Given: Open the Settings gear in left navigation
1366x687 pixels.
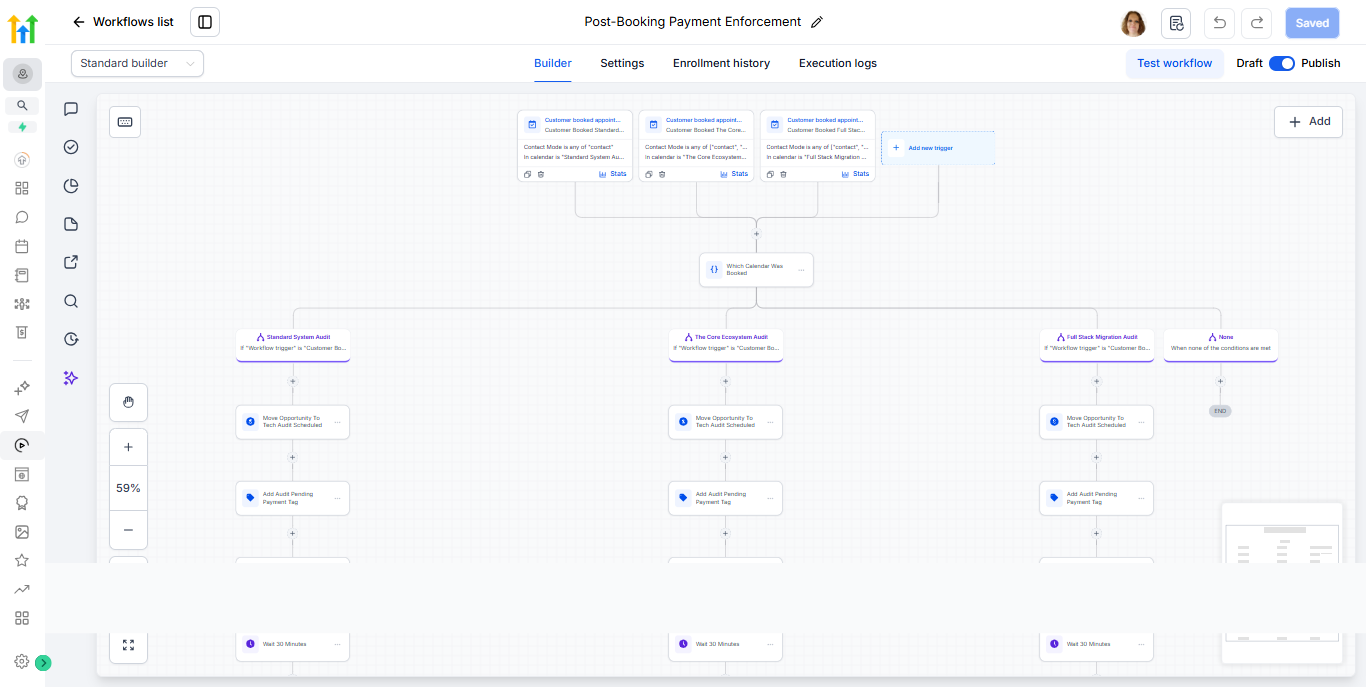Looking at the screenshot, I should point(22,661).
